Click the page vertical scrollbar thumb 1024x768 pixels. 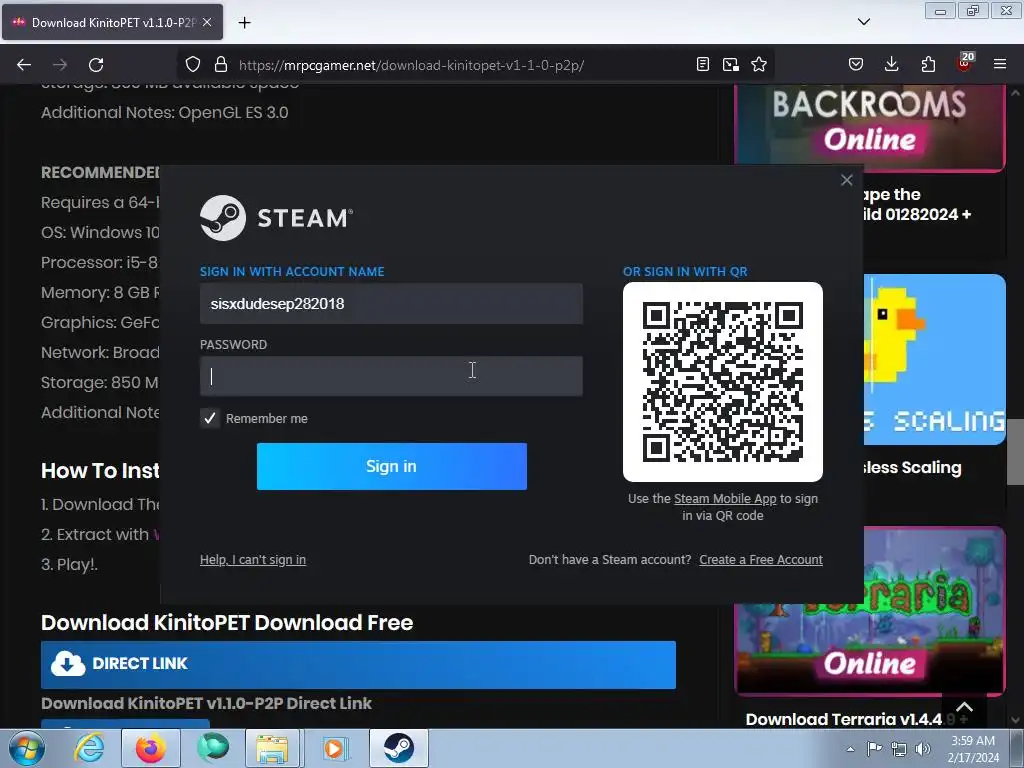pyautogui.click(x=1015, y=451)
